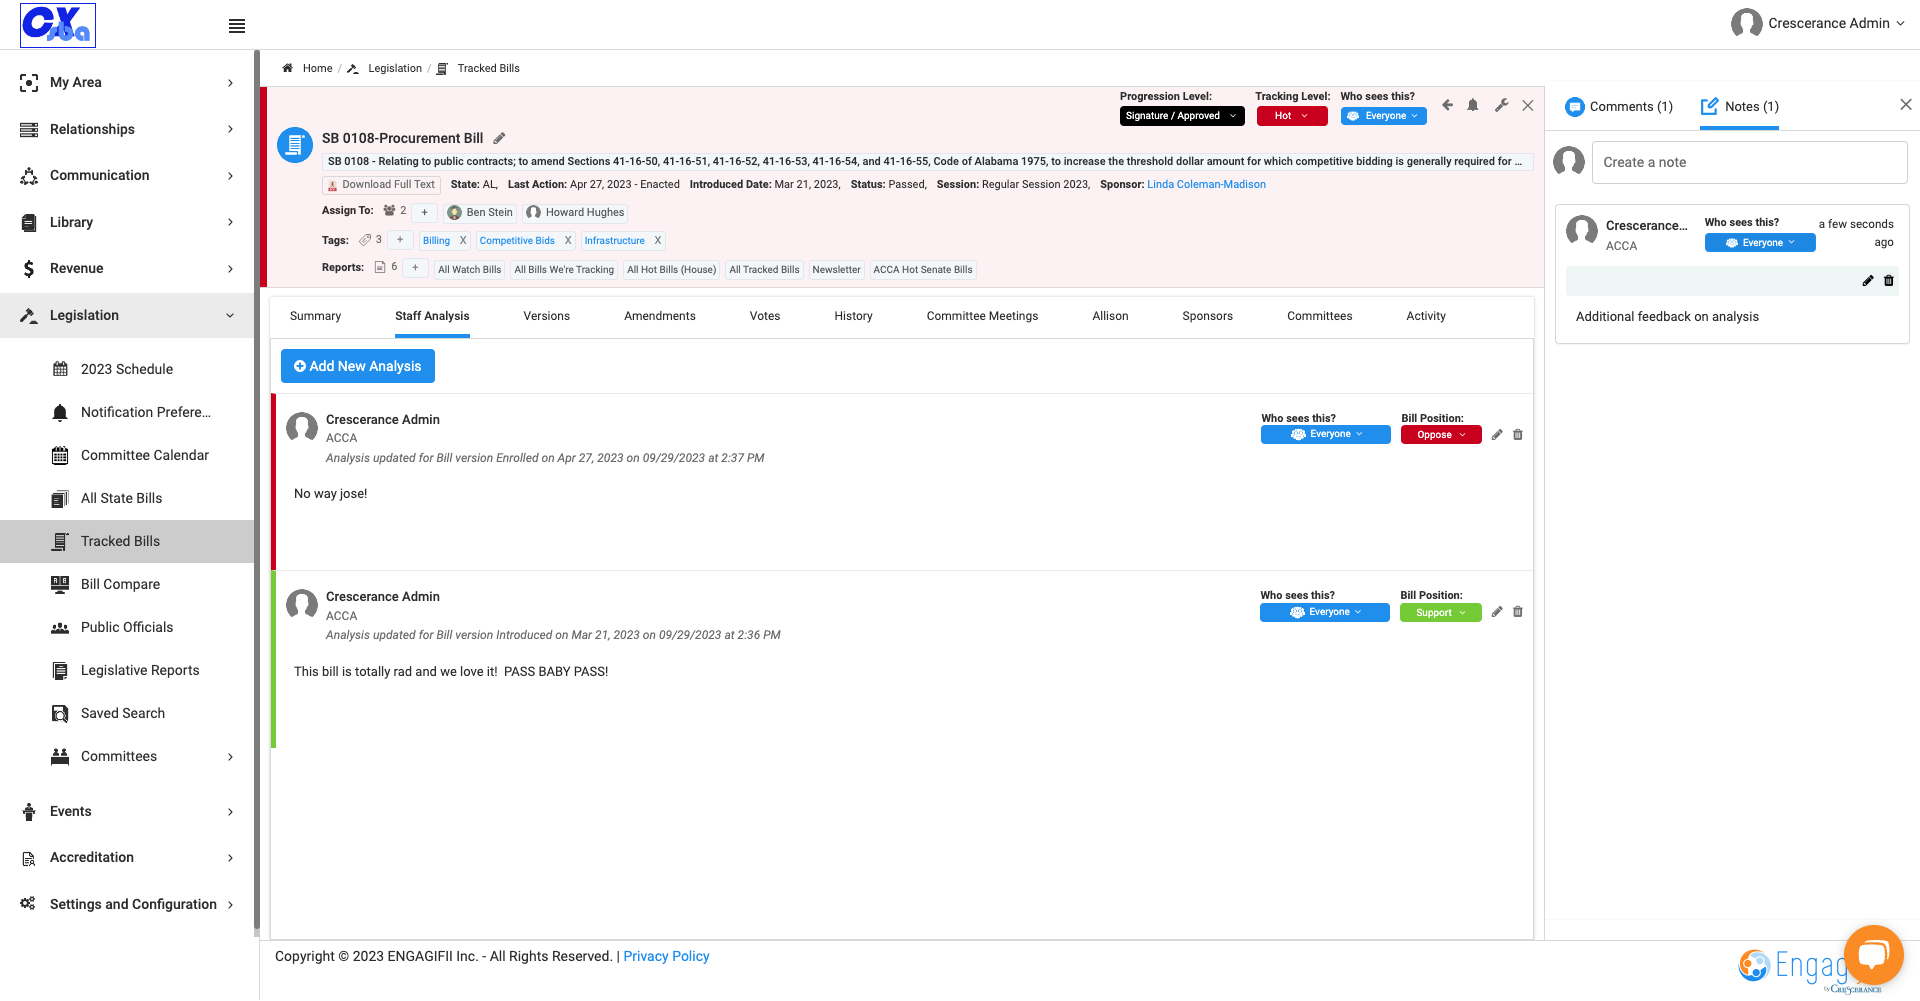Screen dimensions: 1920x1001
Task: Edit the note with its pencil icon
Action: tap(1868, 281)
